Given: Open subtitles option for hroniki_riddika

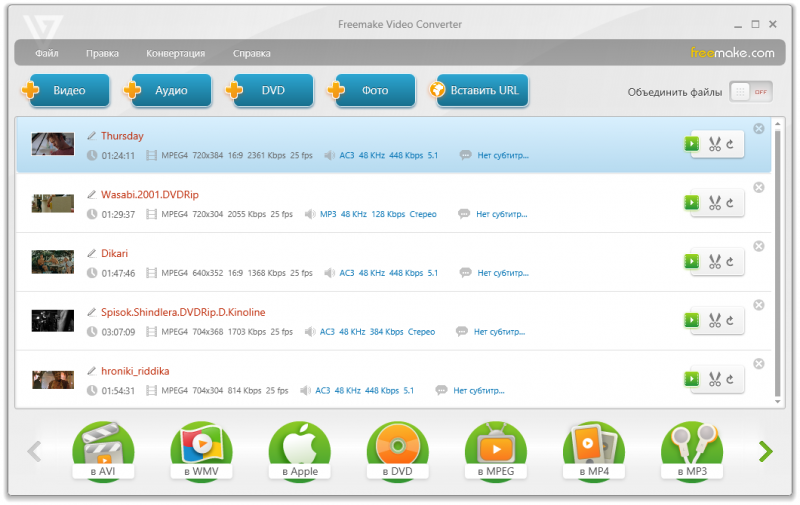Looking at the screenshot, I should [479, 390].
